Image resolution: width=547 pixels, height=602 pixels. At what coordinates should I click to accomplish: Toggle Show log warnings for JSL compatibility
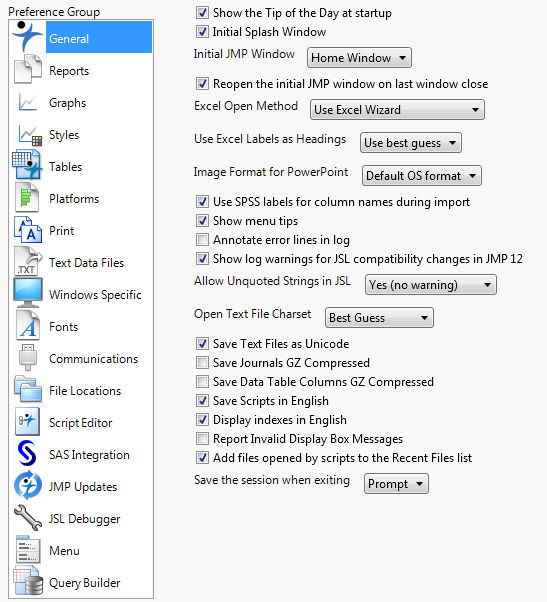pyautogui.click(x=202, y=259)
